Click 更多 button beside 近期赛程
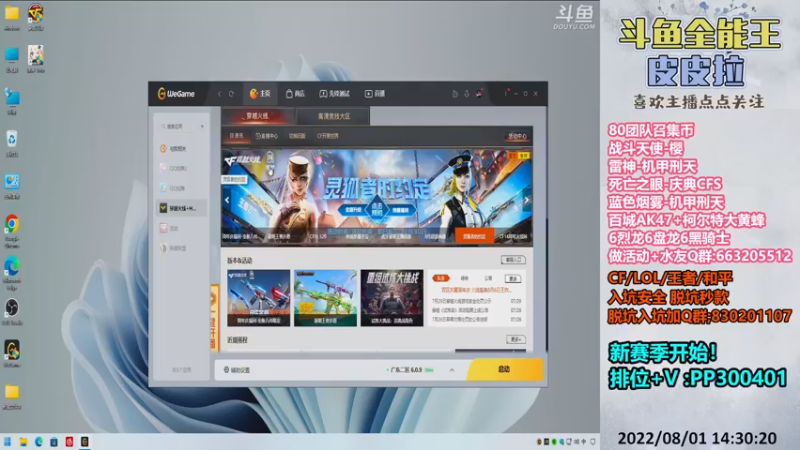Screen dimensions: 800x450 (516, 339)
